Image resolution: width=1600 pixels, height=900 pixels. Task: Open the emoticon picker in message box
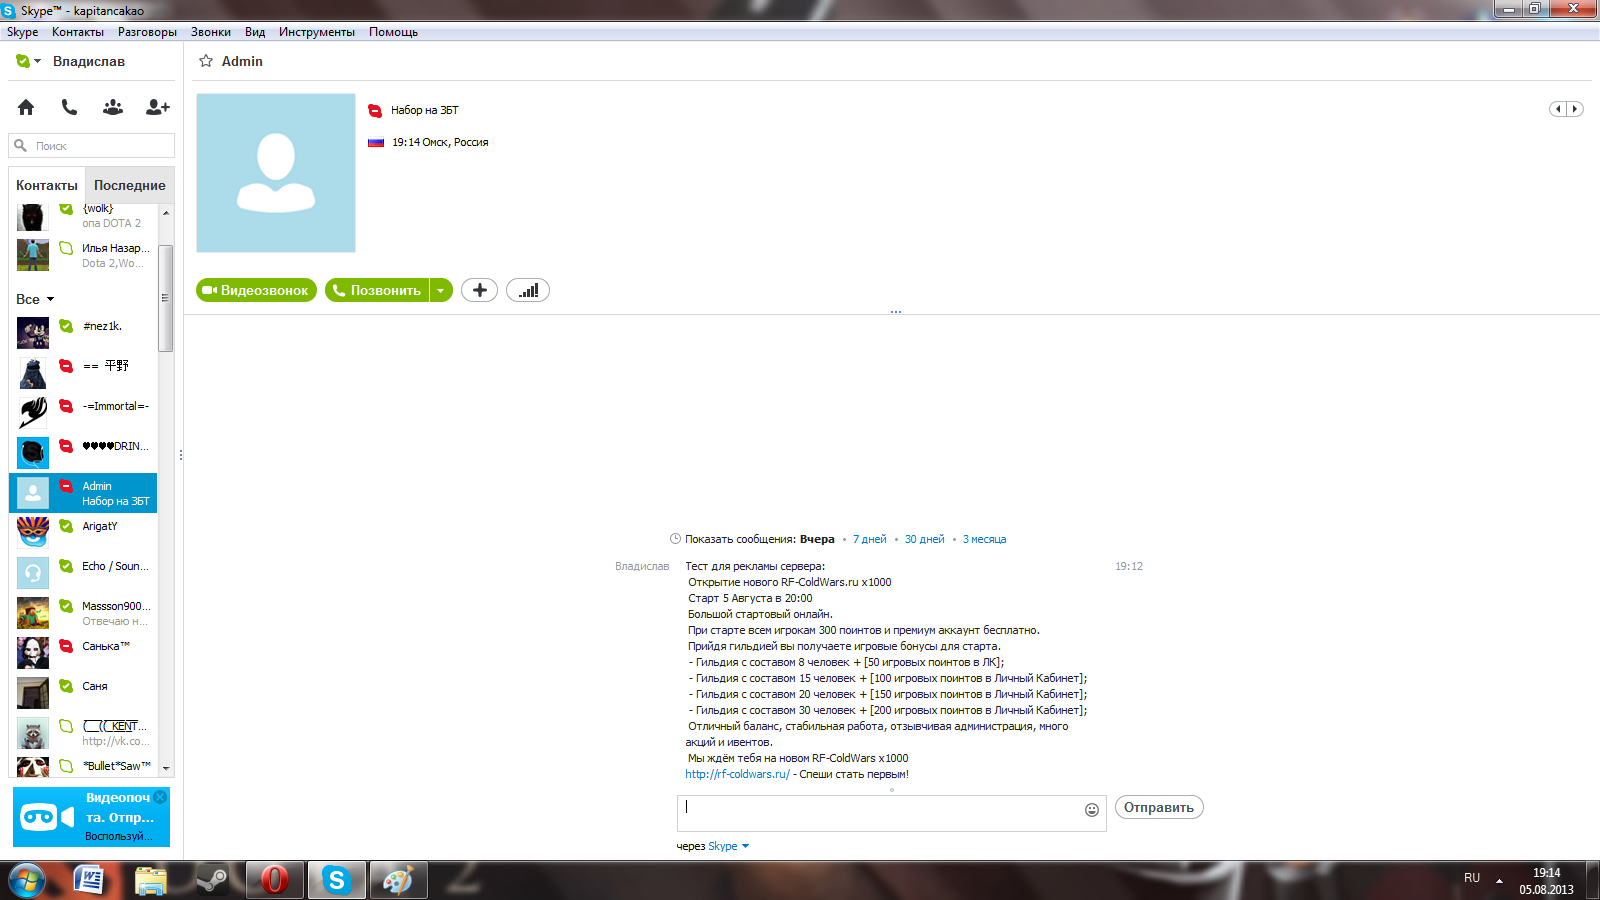pyautogui.click(x=1092, y=810)
